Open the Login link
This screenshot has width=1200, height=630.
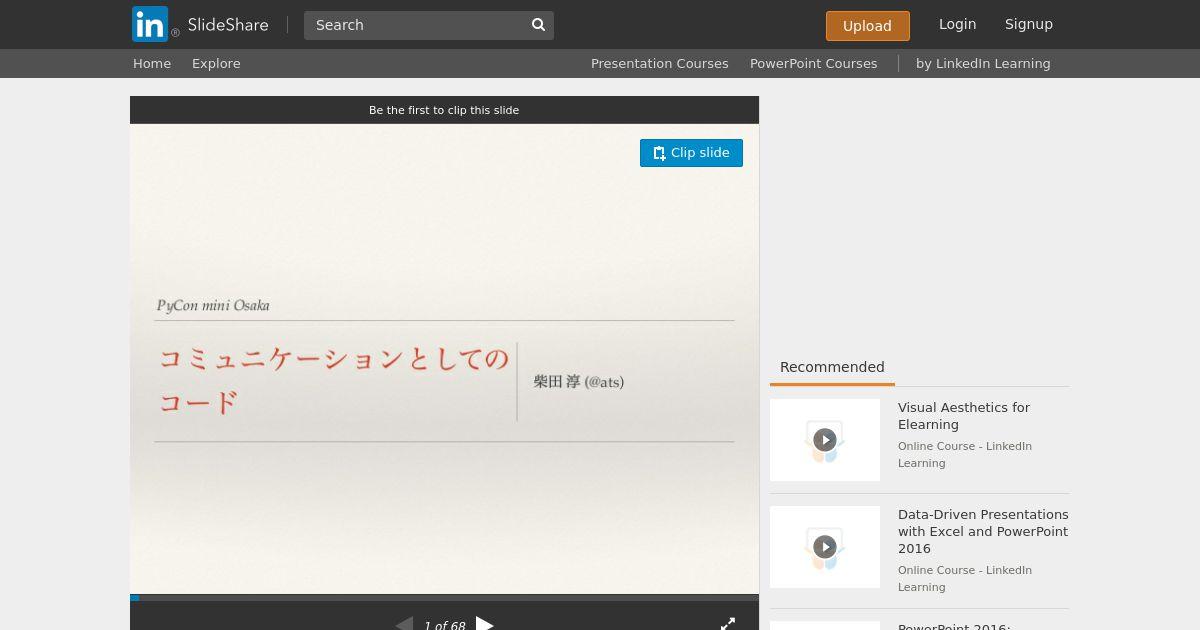957,24
